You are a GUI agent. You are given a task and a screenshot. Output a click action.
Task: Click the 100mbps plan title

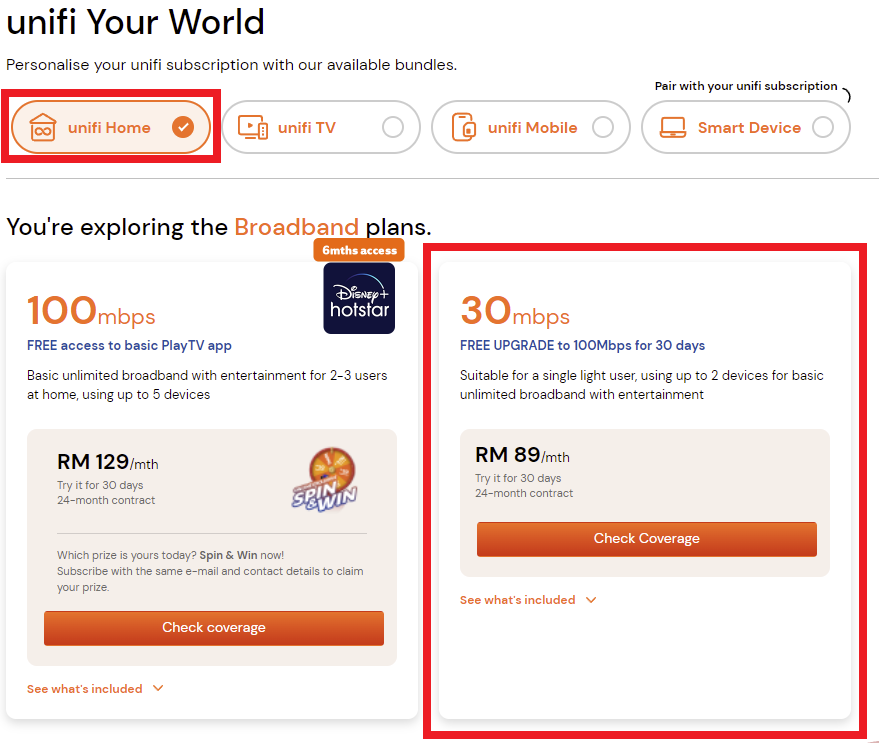tap(91, 311)
